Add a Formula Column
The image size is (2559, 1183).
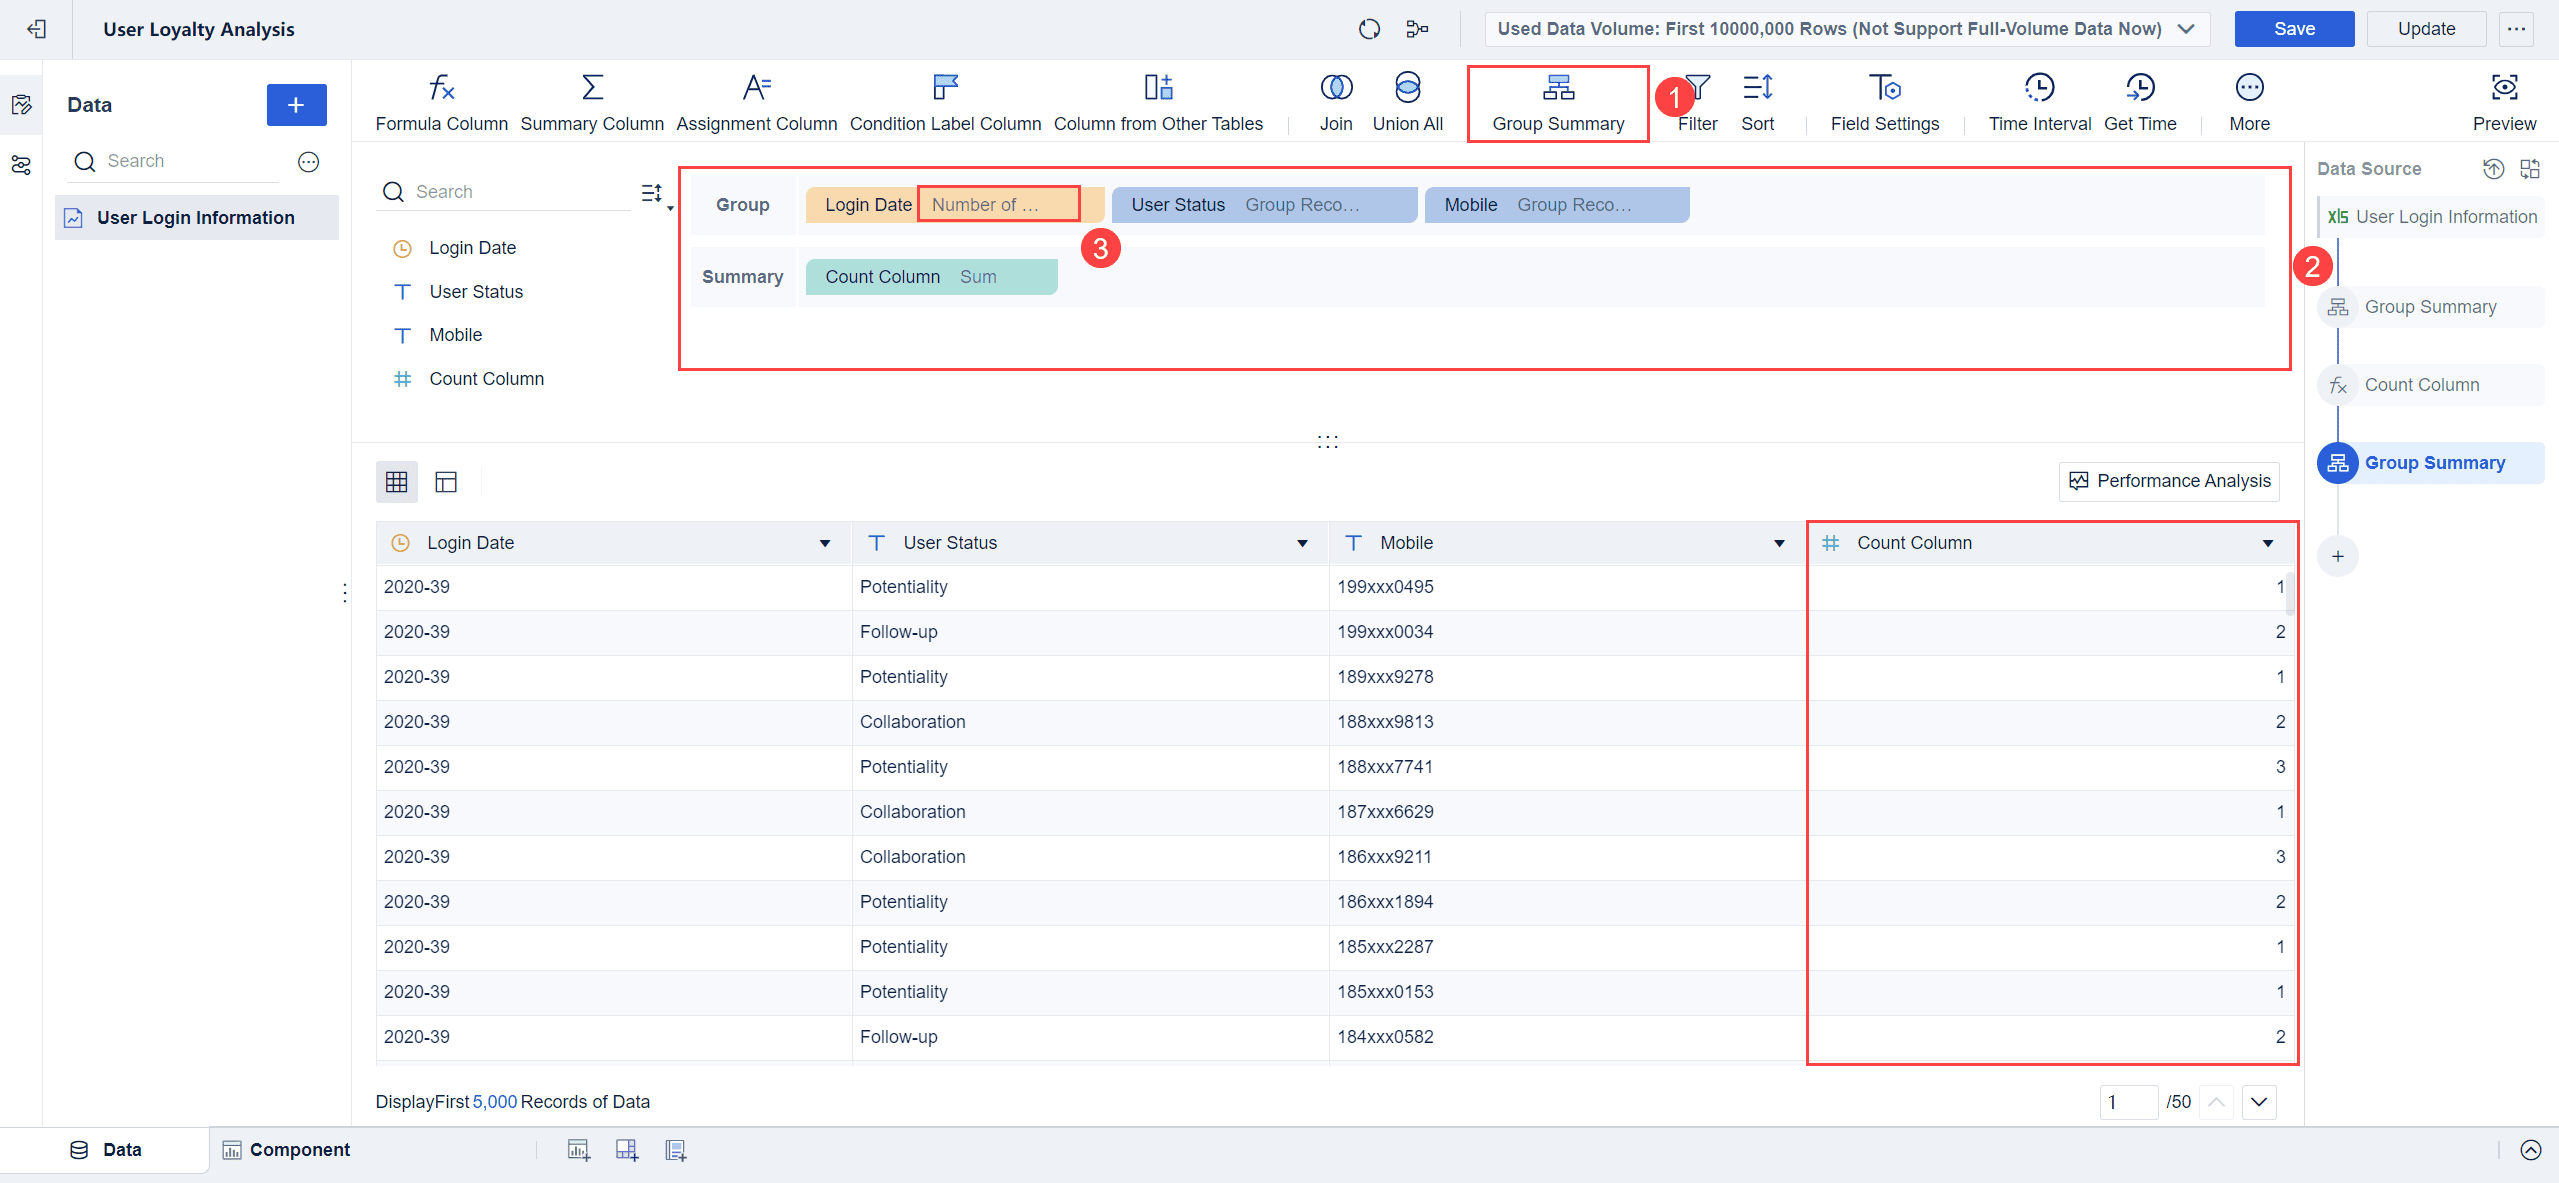[x=441, y=103]
